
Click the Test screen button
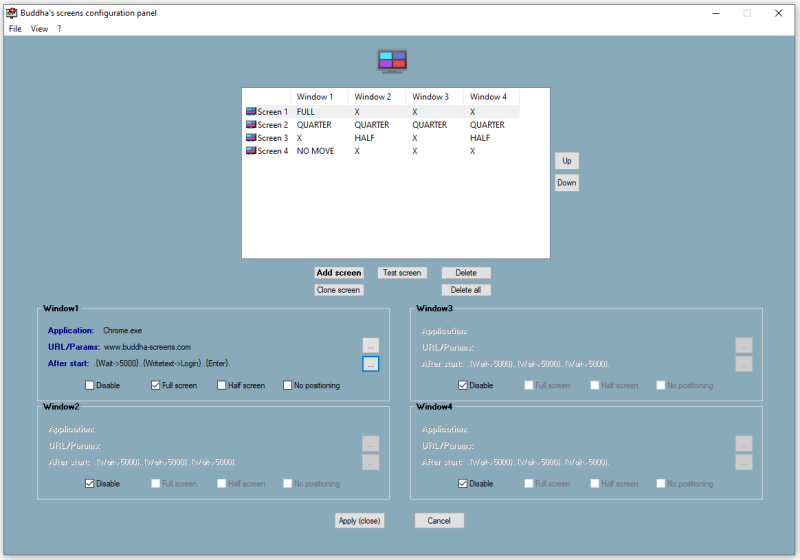402,273
